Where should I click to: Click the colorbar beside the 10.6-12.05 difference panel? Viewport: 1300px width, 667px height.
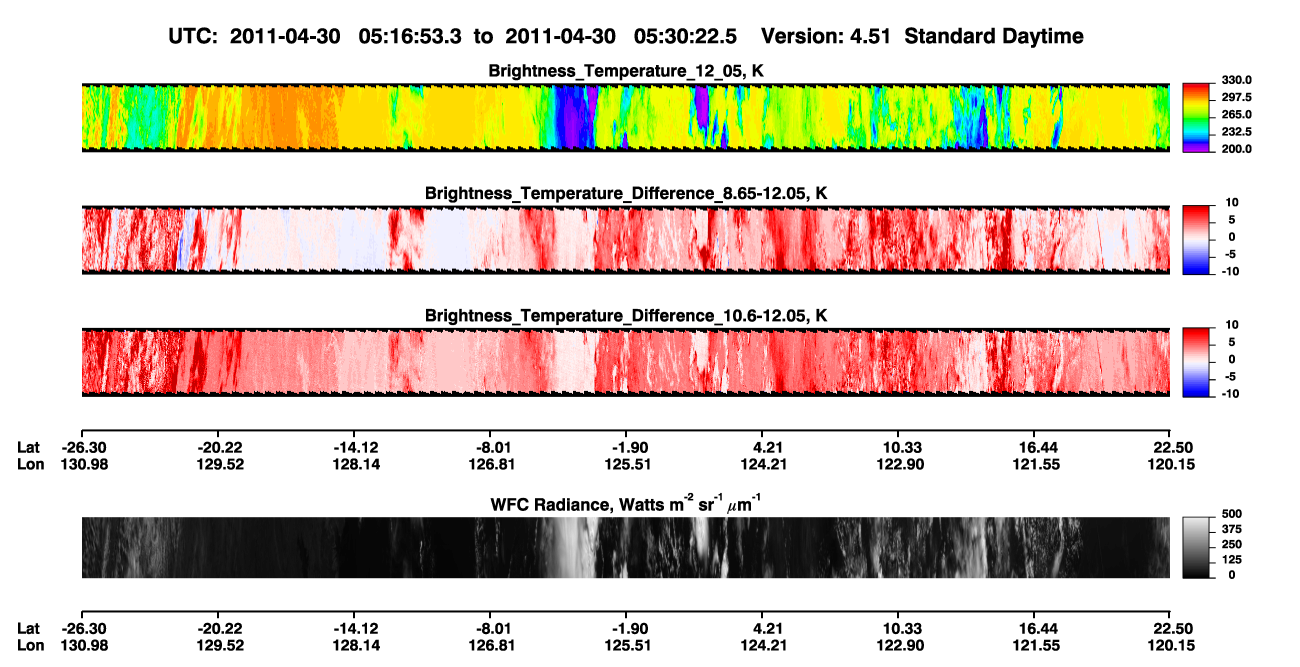click(x=1195, y=361)
